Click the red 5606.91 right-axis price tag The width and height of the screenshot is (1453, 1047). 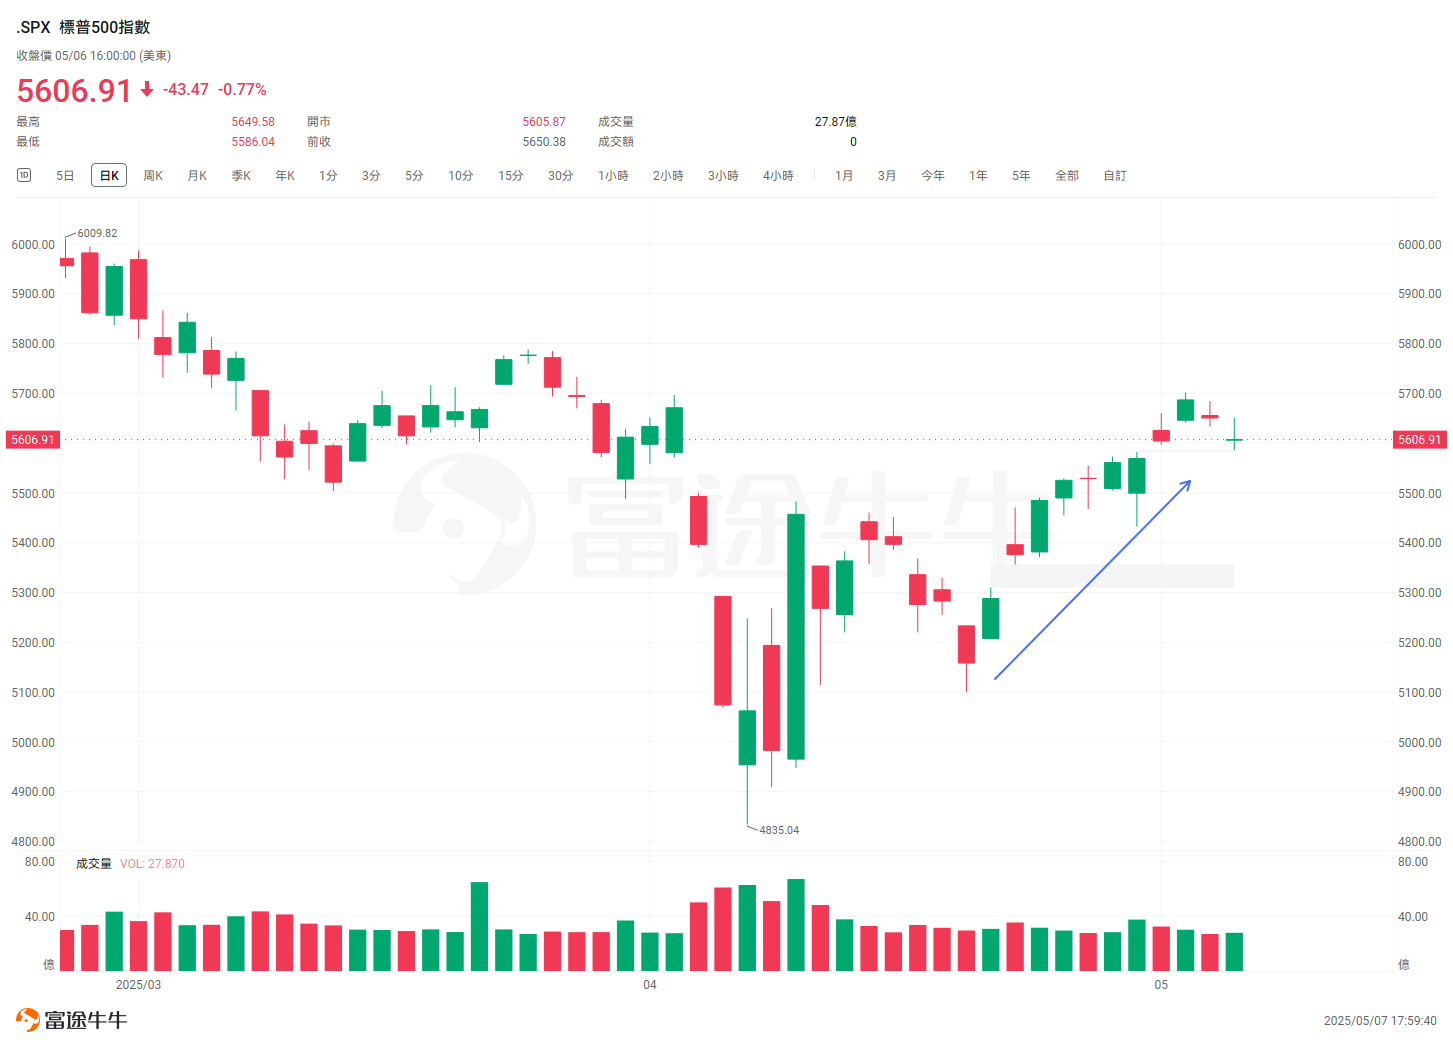1419,440
